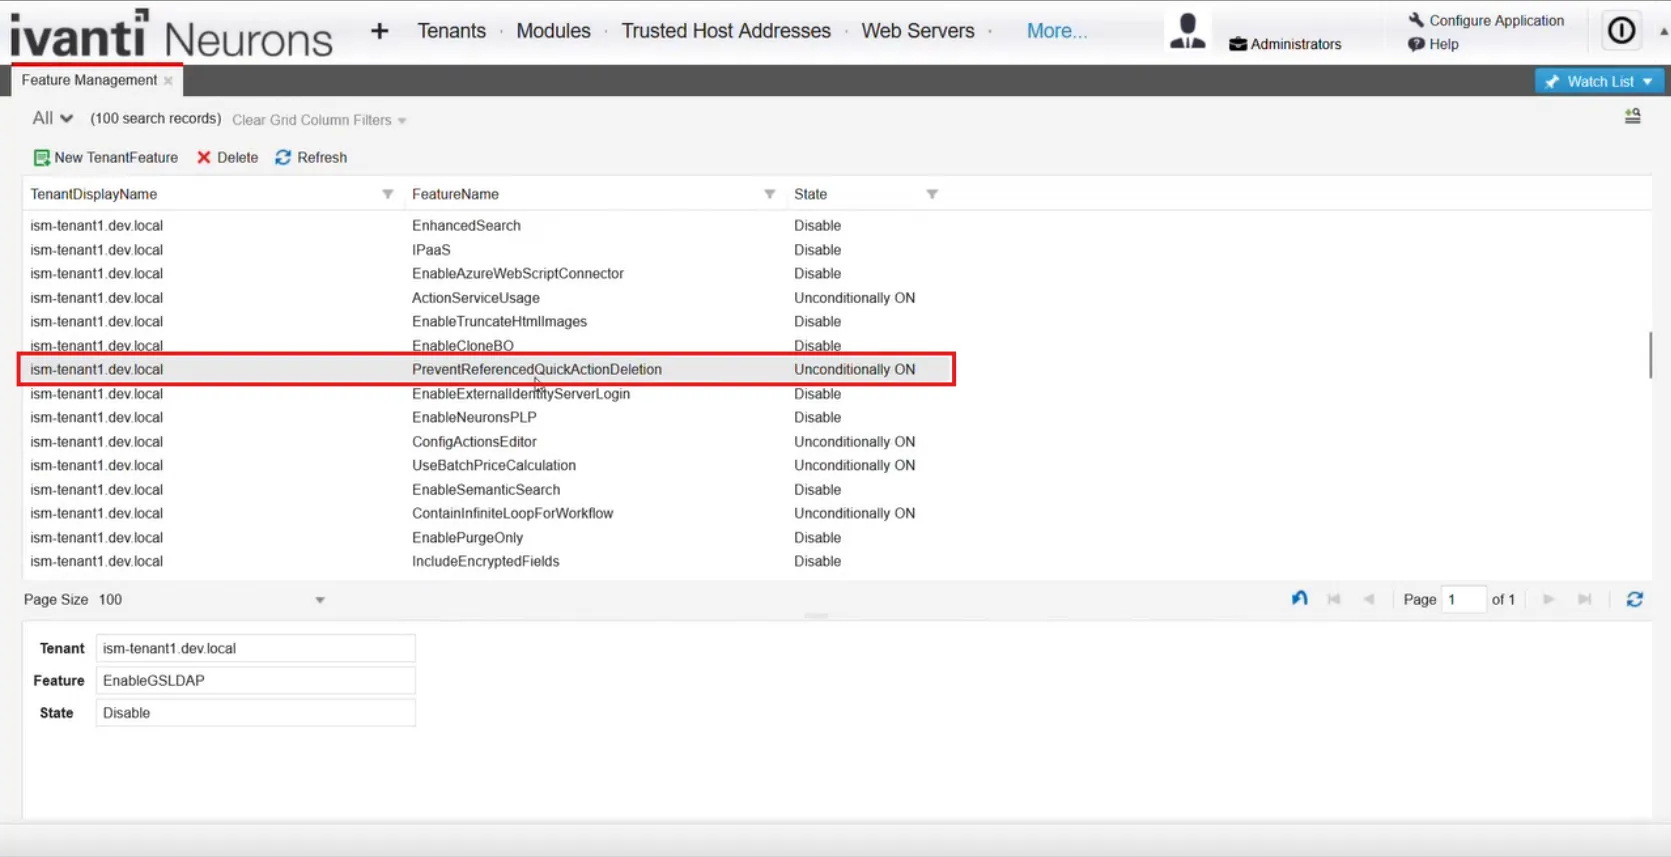This screenshot has width=1671, height=857.
Task: Sort by the TenantDisplayName column header
Action: pos(94,194)
